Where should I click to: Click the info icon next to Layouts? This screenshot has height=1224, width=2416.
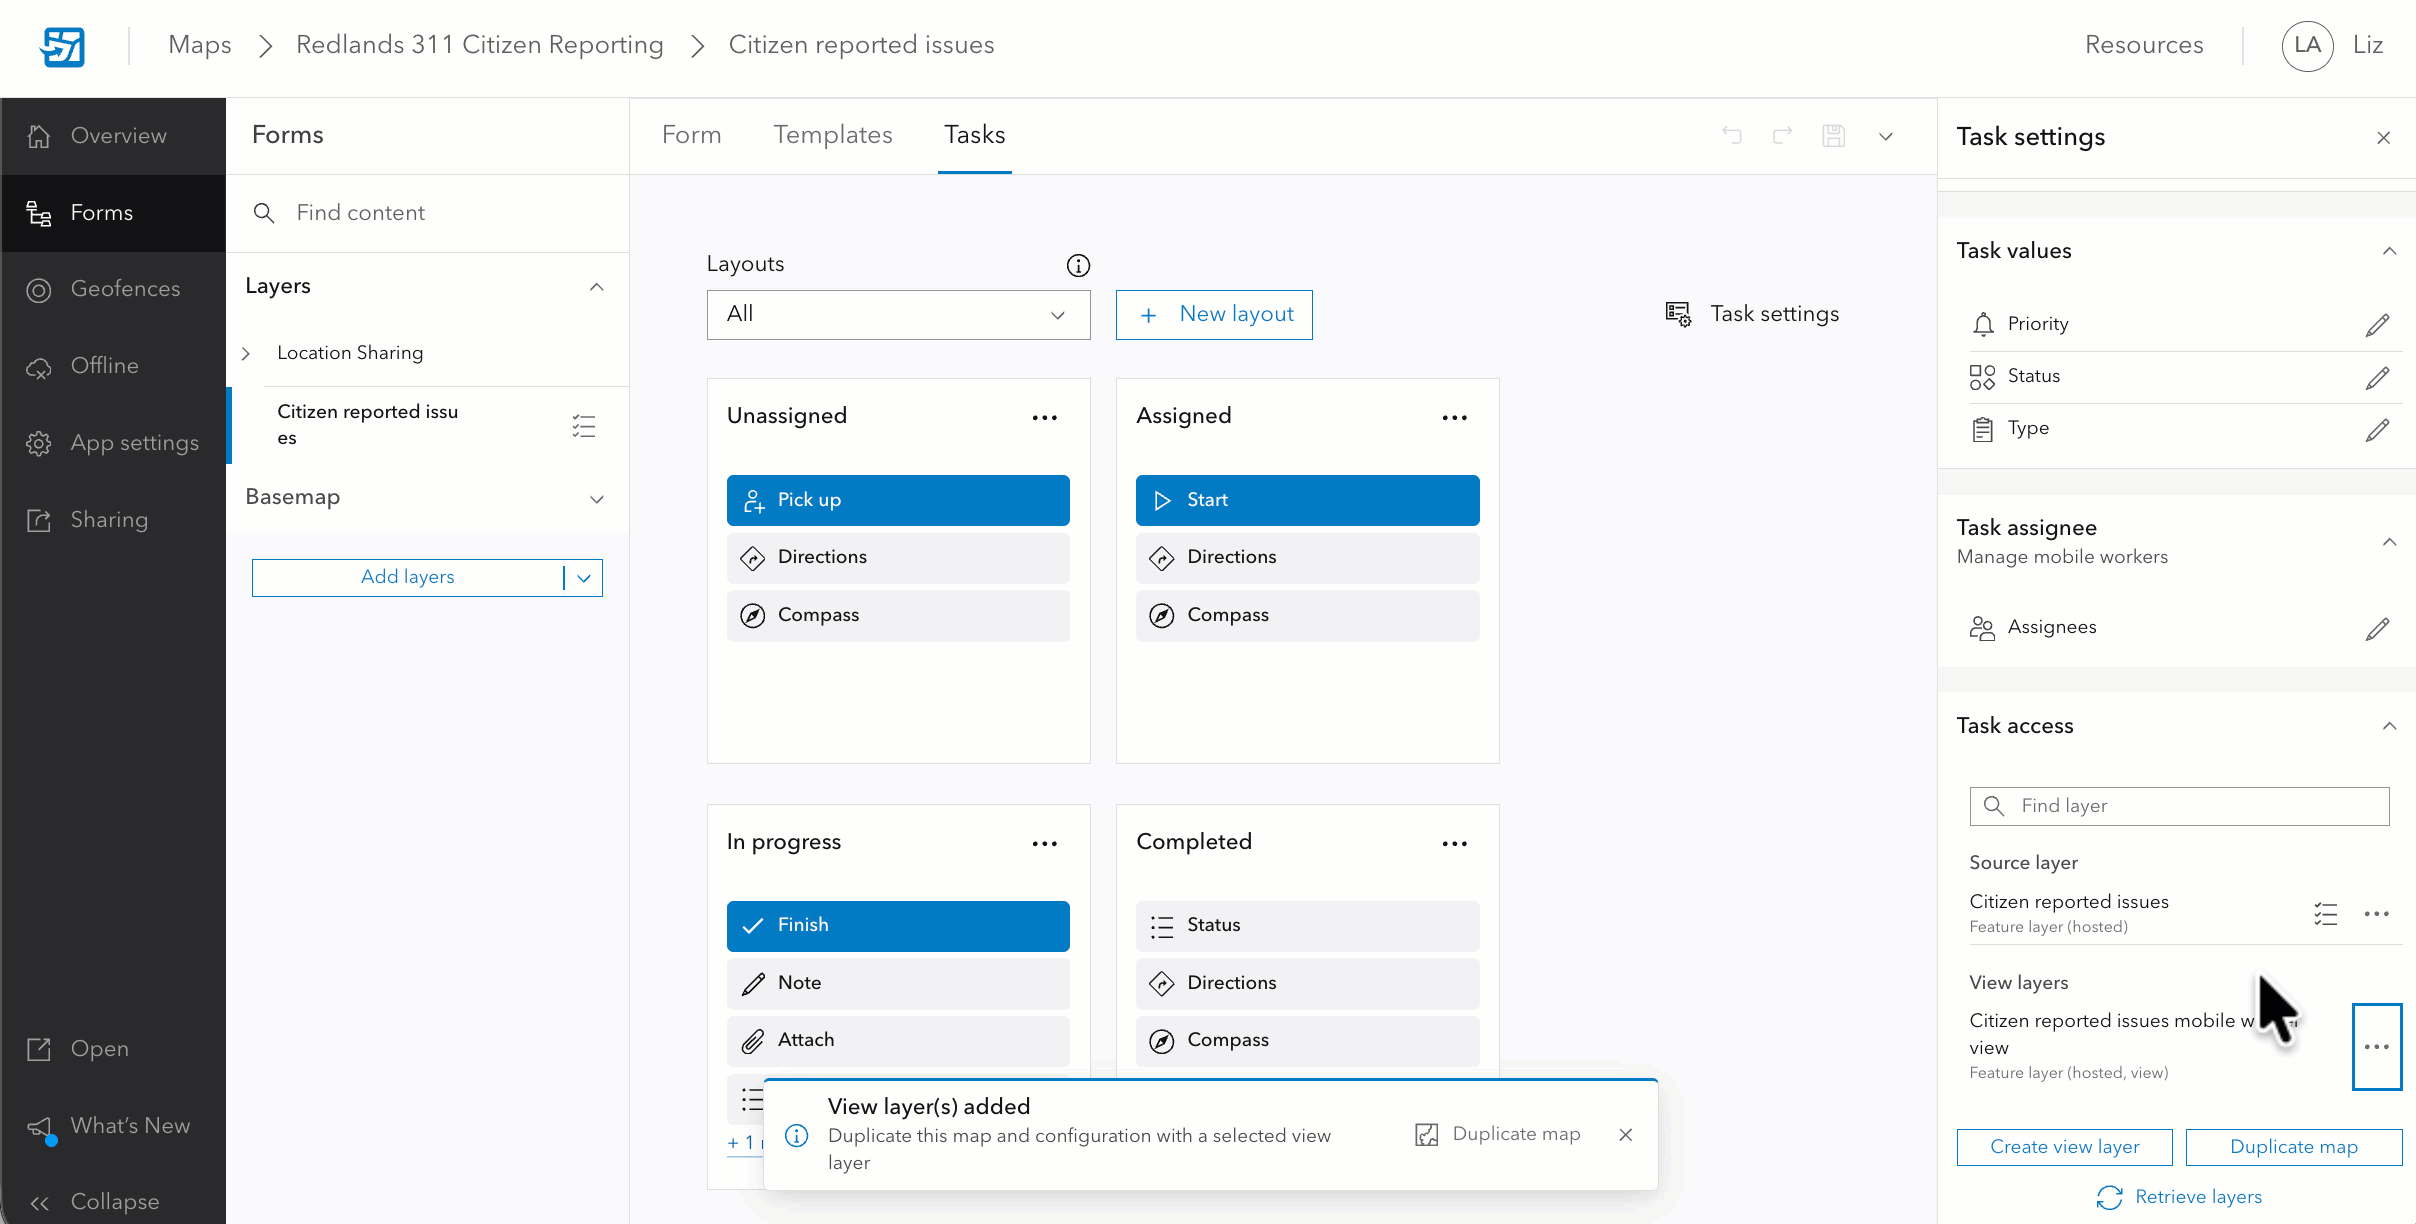click(x=1078, y=265)
